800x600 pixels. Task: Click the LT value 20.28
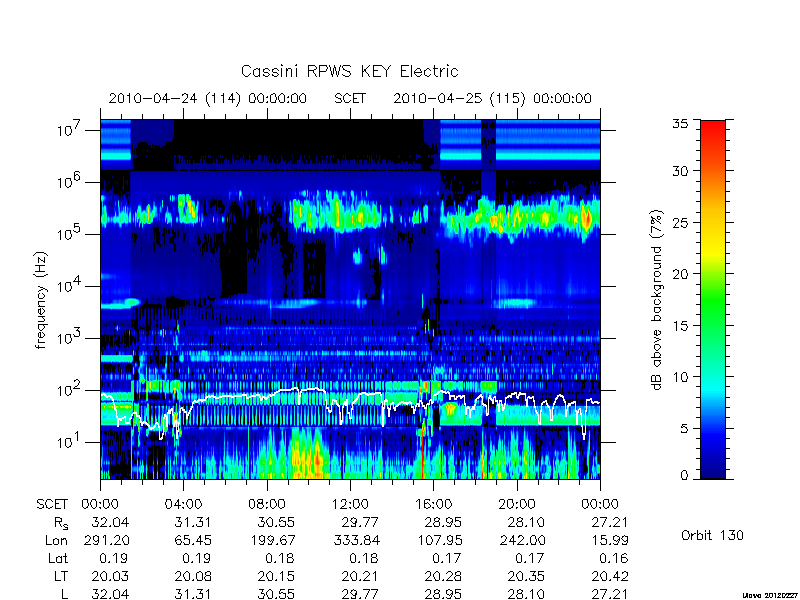tap(443, 576)
